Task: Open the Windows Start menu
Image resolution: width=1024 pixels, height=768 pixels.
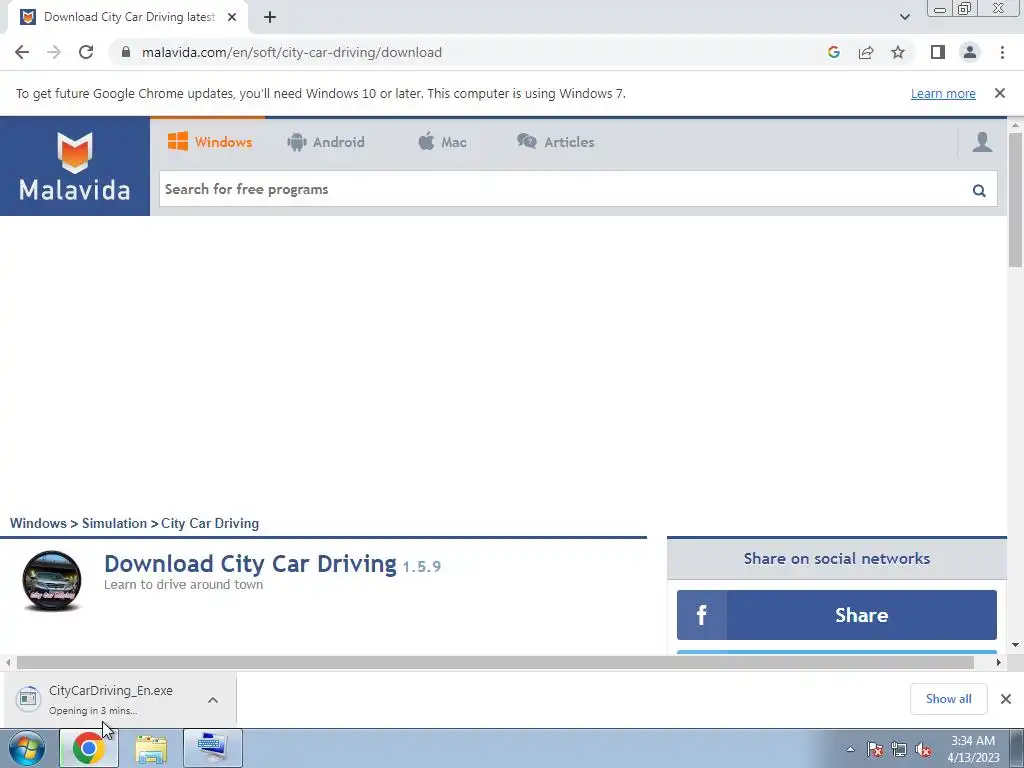Action: click(27, 748)
